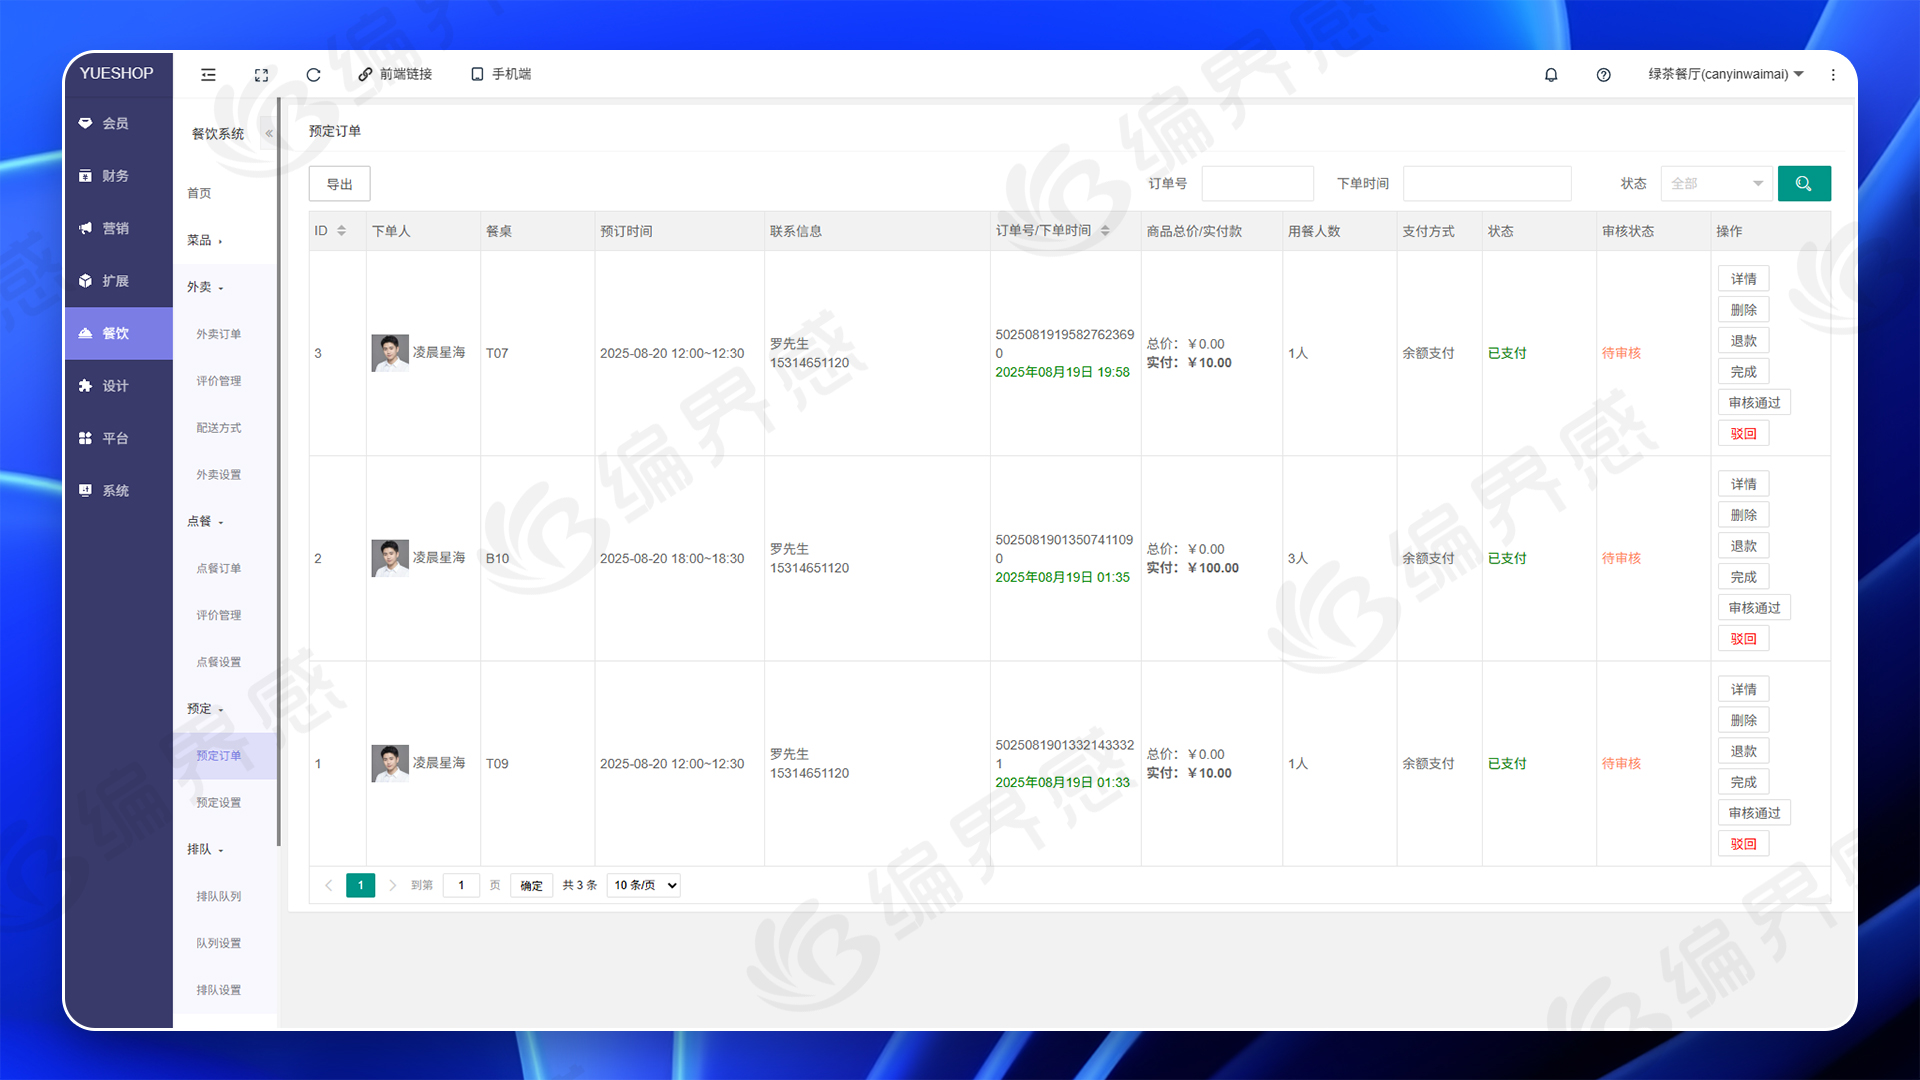
Task: Click the refresh page icon
Action: (313, 75)
